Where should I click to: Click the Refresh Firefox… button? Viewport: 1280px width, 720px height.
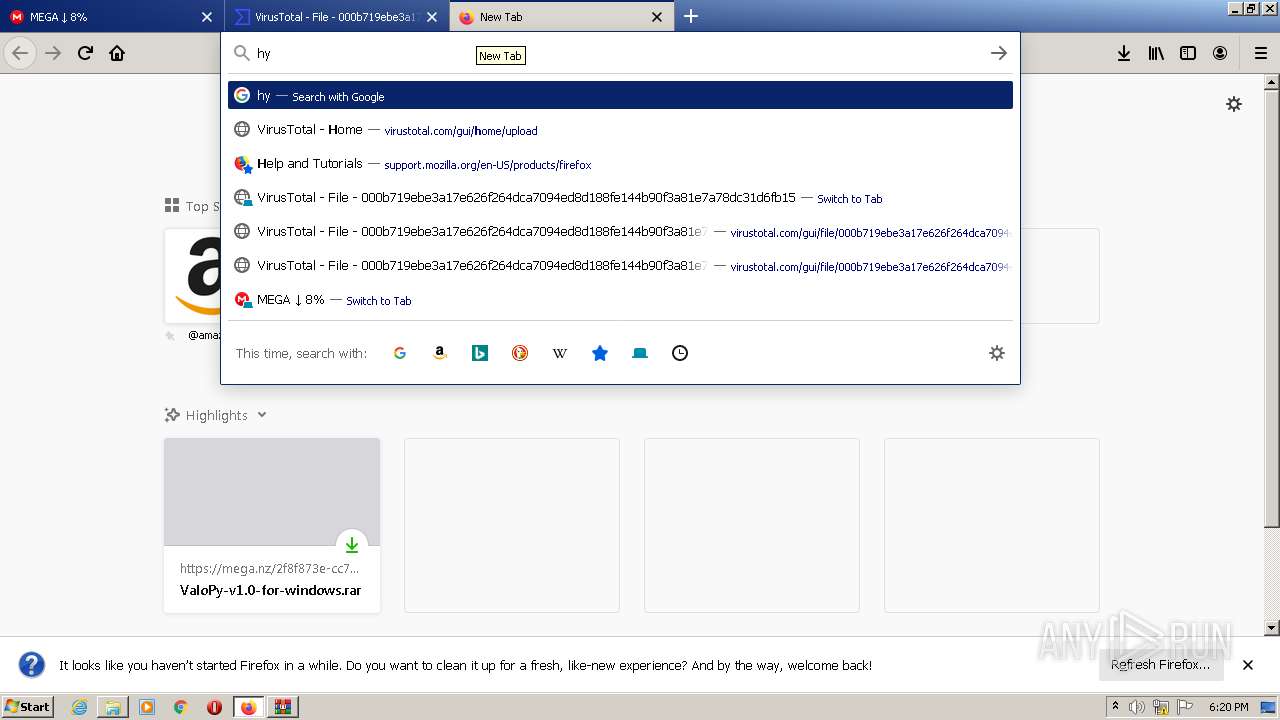(x=1160, y=665)
